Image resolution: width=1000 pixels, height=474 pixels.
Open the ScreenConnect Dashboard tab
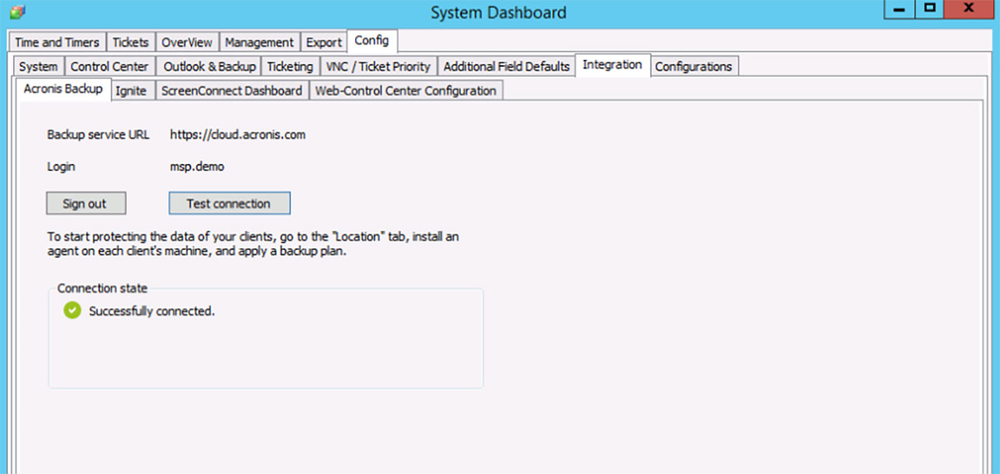point(232,91)
